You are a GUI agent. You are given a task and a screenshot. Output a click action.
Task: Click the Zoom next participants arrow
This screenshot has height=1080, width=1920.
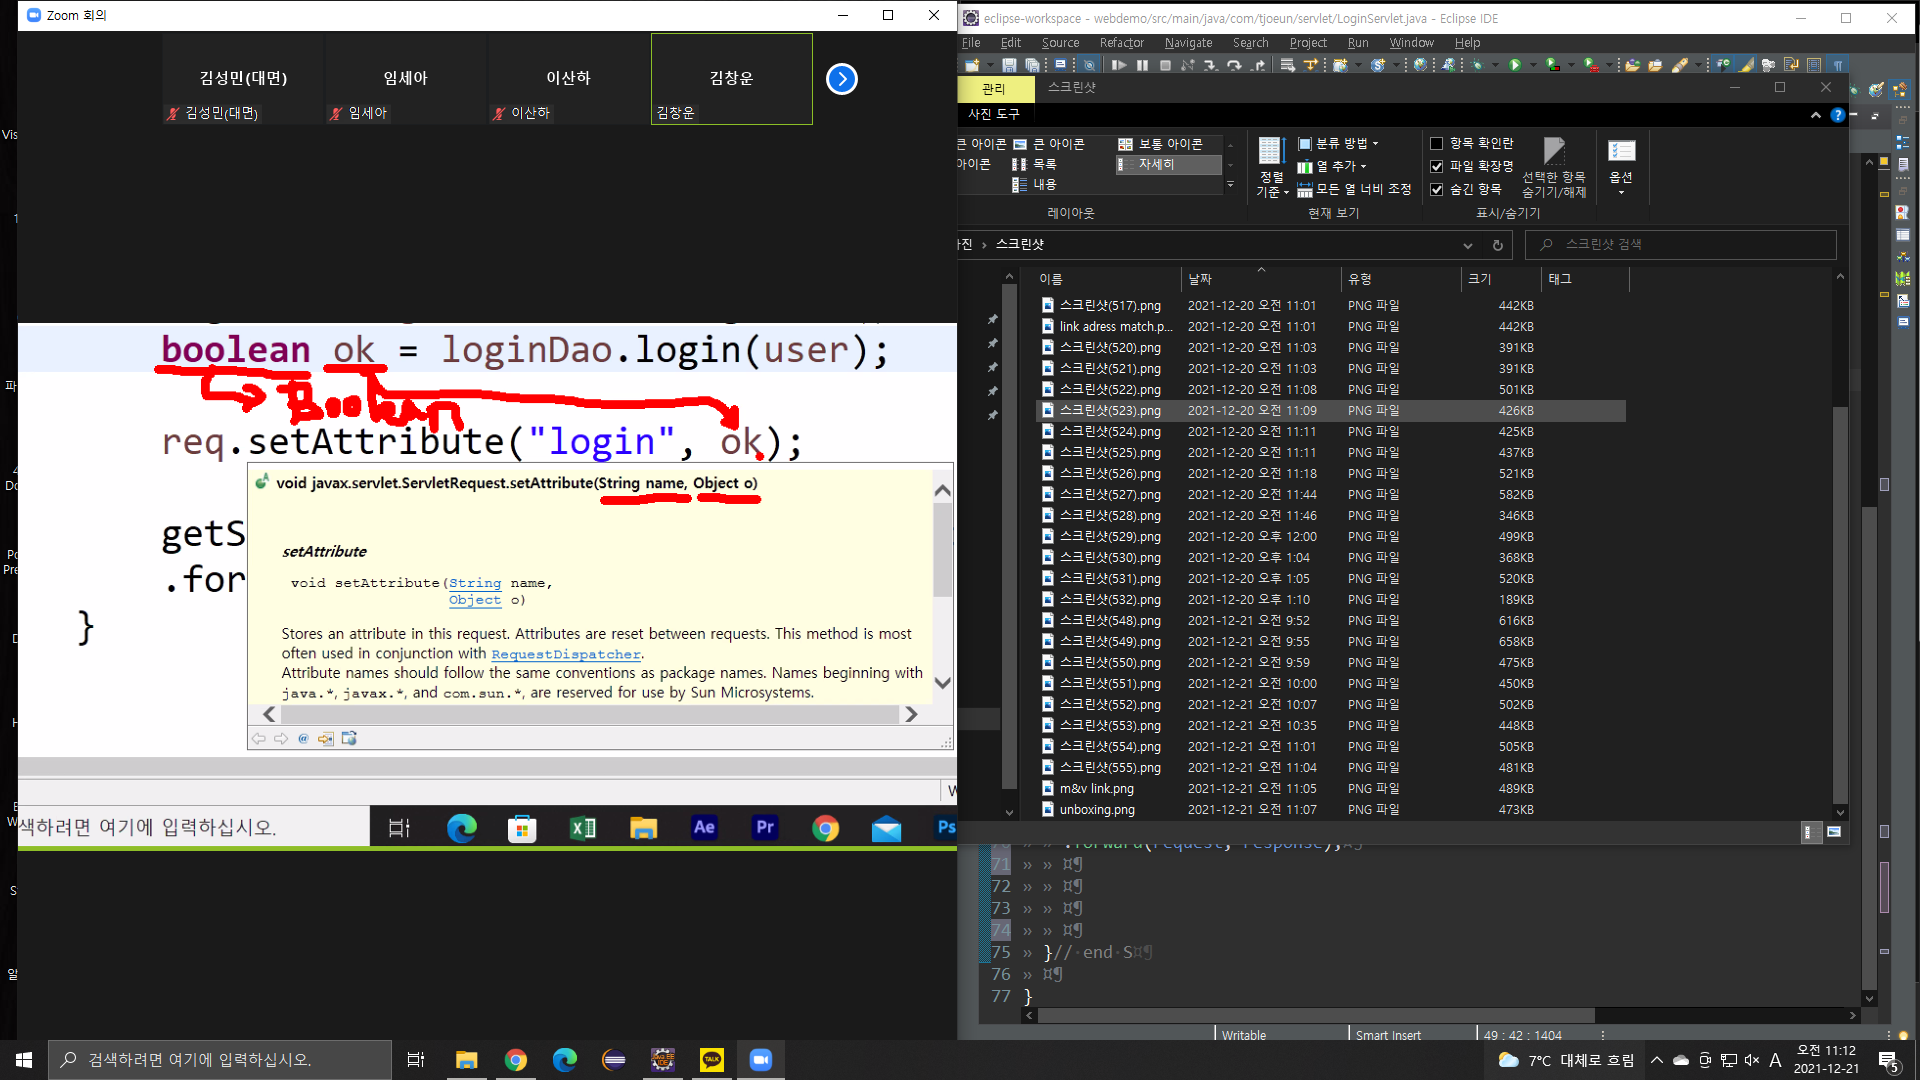(x=842, y=79)
